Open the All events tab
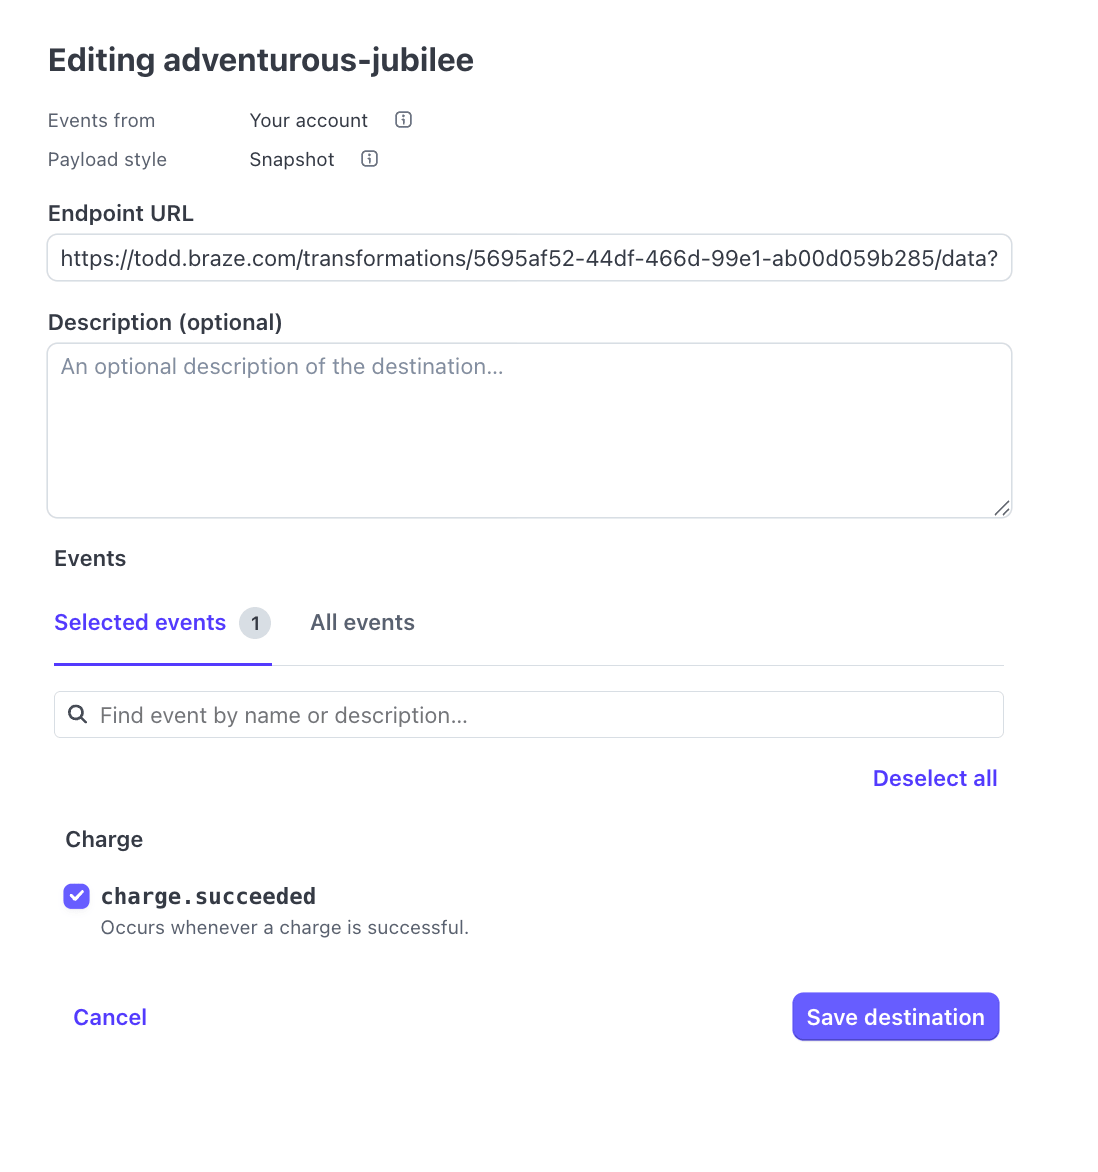The width and height of the screenshot is (1098, 1172). point(362,623)
